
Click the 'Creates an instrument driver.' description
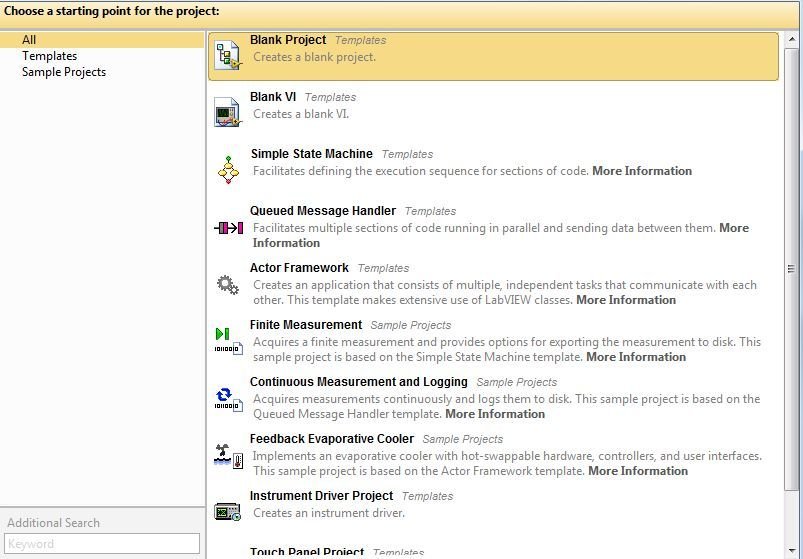pyautogui.click(x=329, y=513)
